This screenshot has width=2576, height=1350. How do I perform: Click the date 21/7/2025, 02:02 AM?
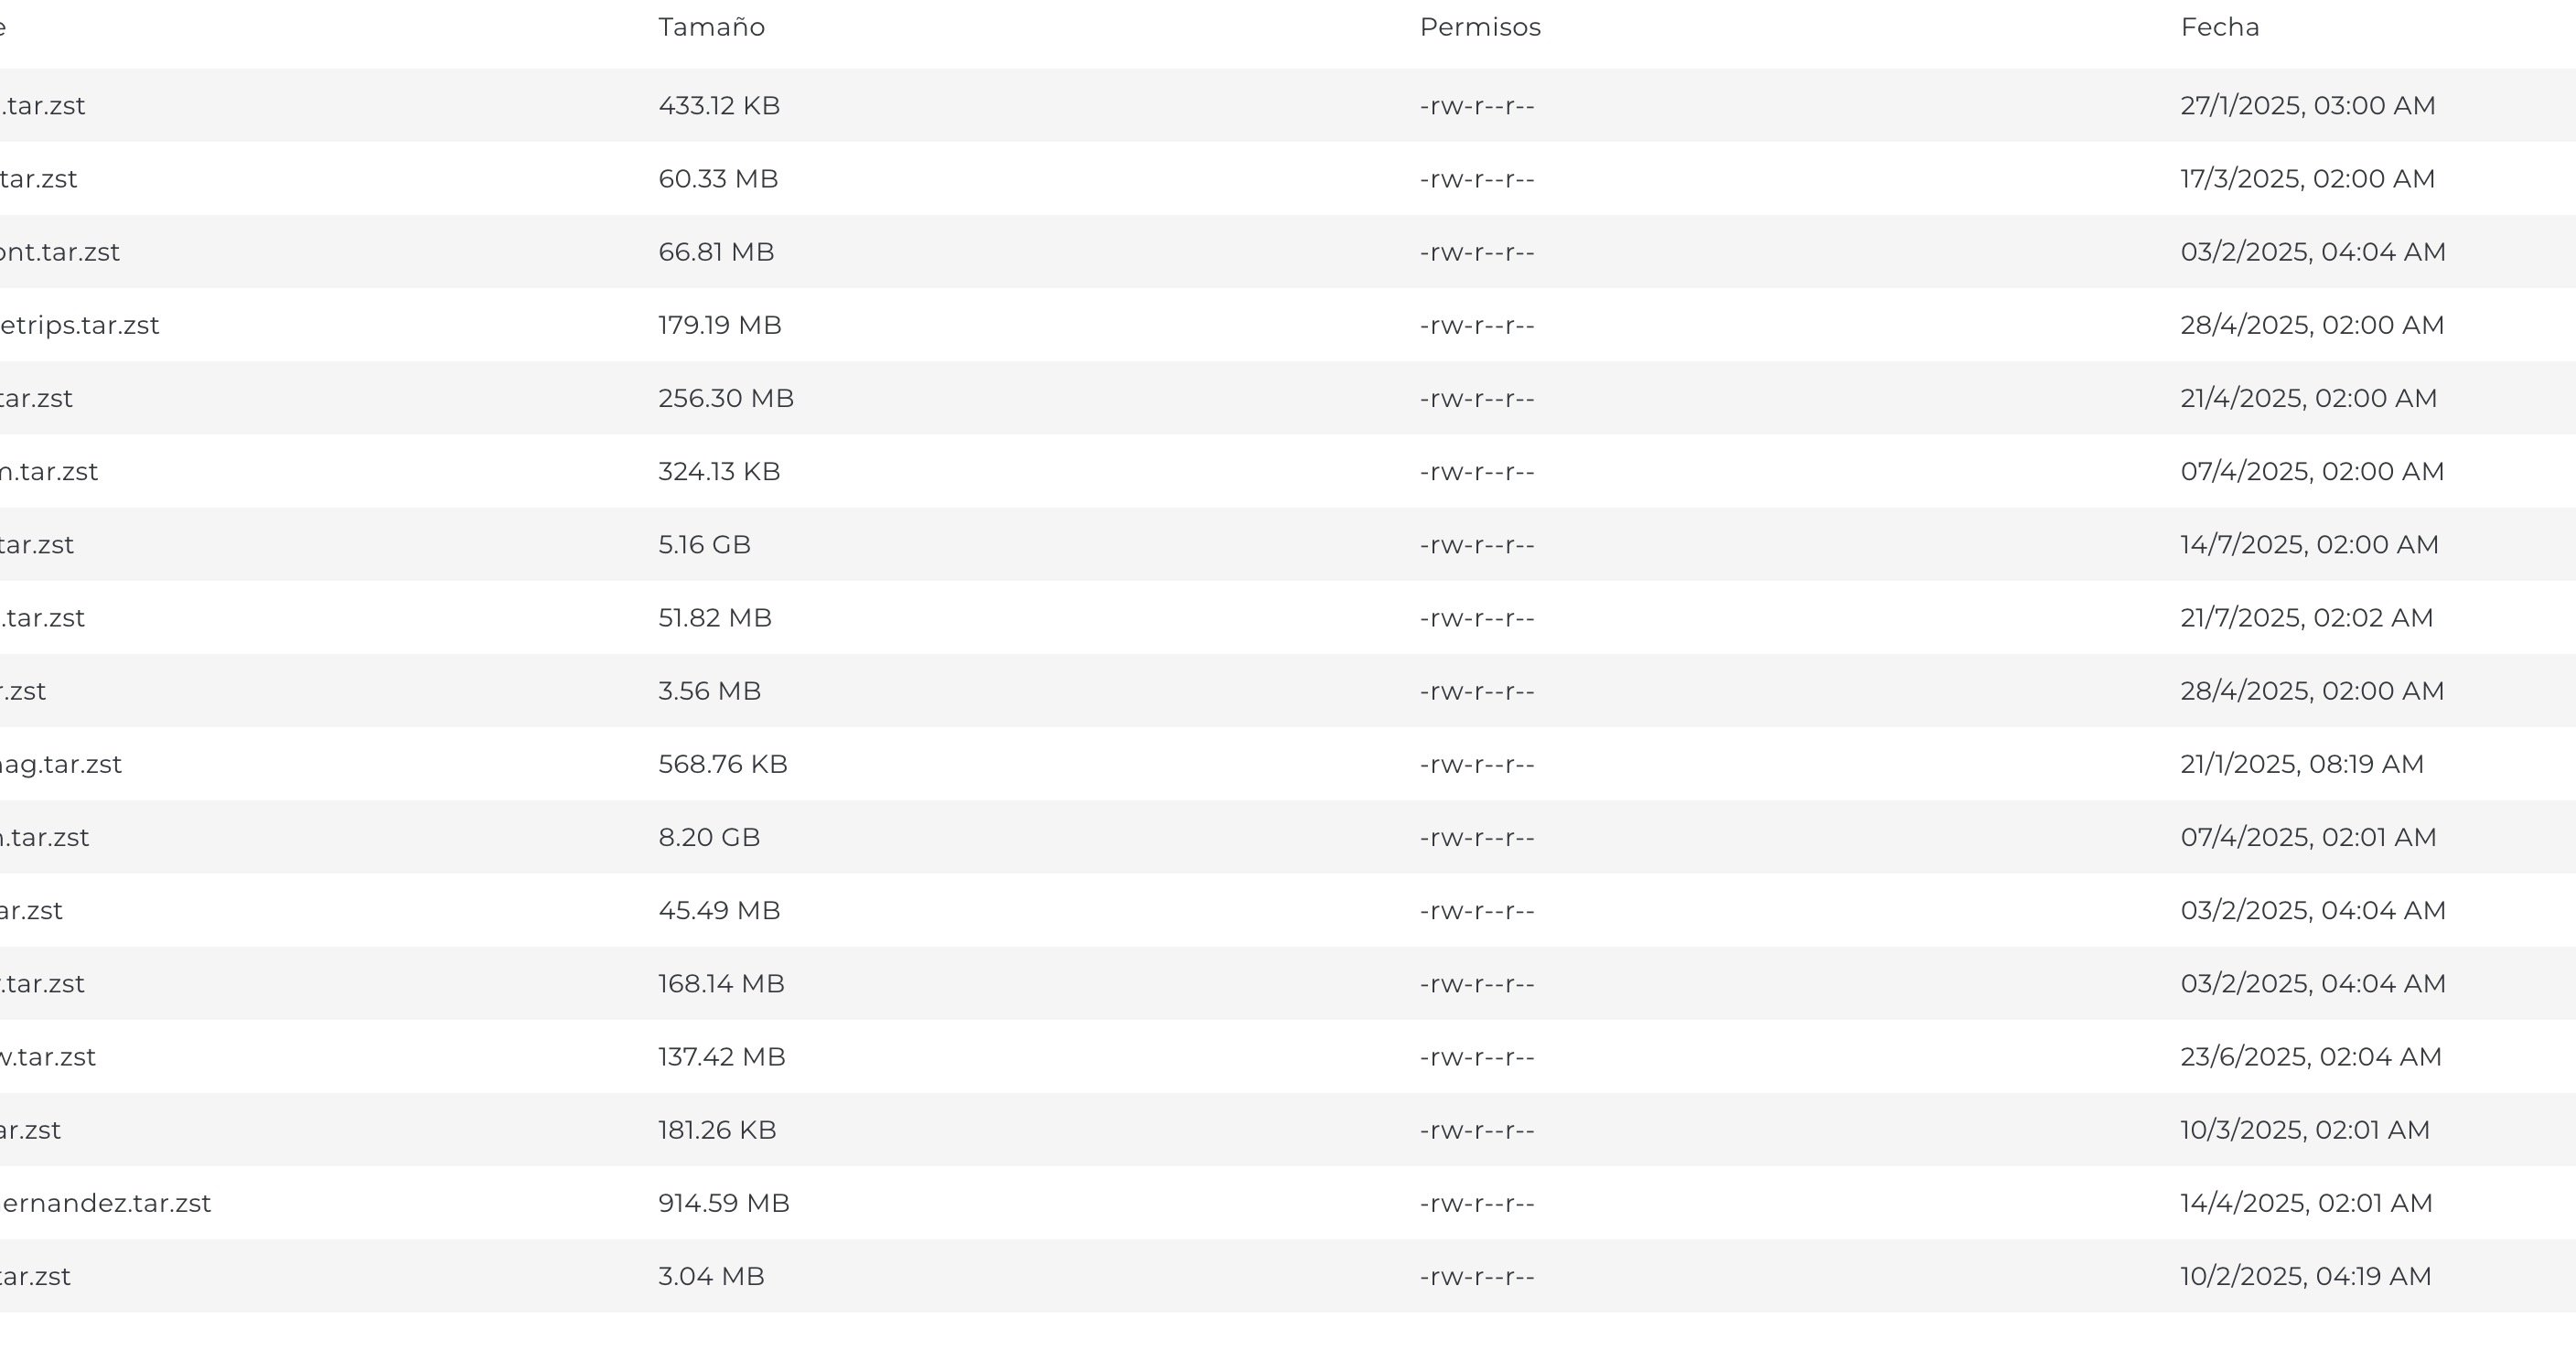pos(2306,618)
